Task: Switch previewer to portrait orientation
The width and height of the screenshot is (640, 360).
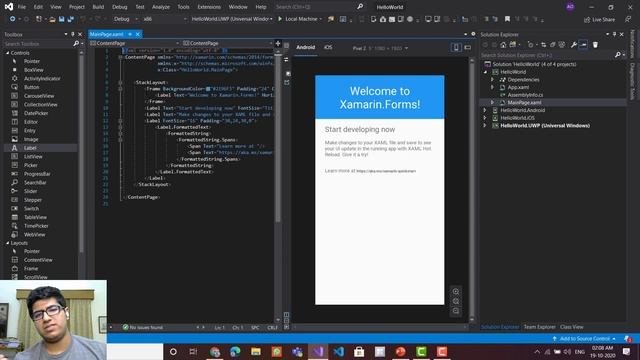Action: click(456, 48)
